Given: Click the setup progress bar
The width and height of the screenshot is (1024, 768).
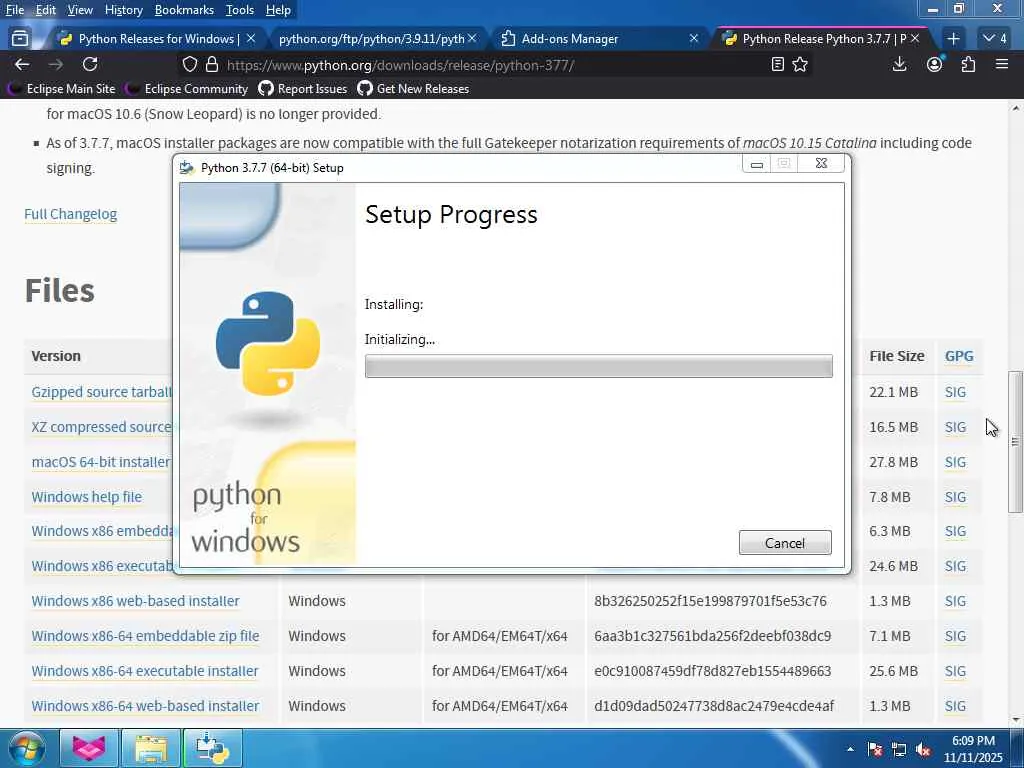Looking at the screenshot, I should (598, 366).
